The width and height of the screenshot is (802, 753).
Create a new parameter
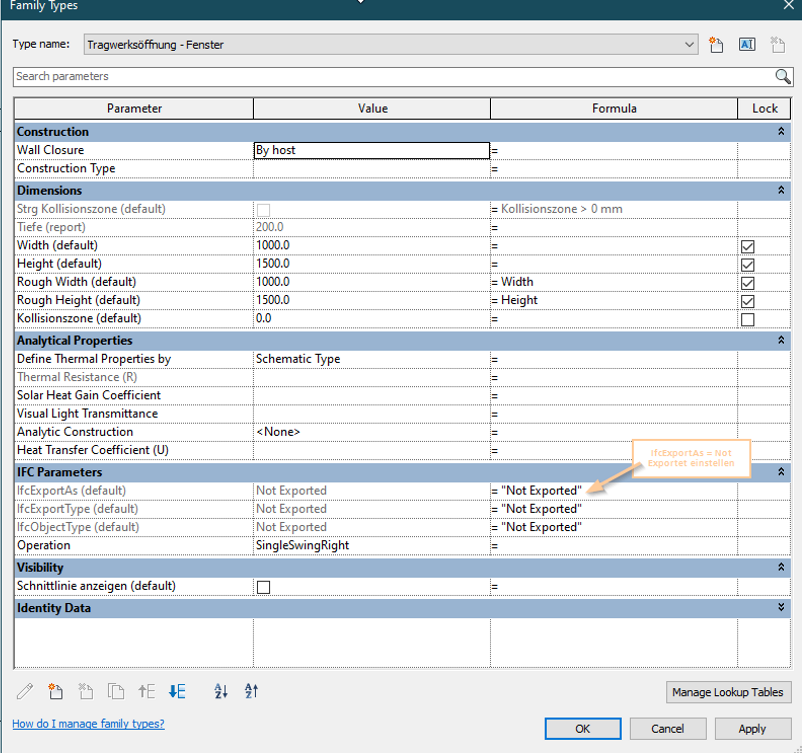(x=55, y=691)
